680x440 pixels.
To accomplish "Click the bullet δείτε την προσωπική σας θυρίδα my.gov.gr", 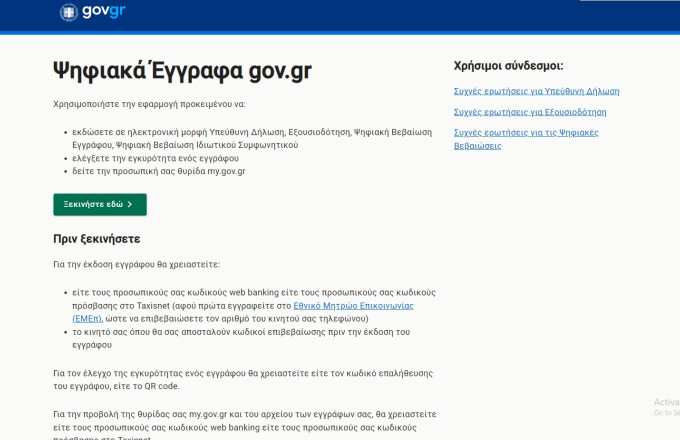I will [x=159, y=171].
